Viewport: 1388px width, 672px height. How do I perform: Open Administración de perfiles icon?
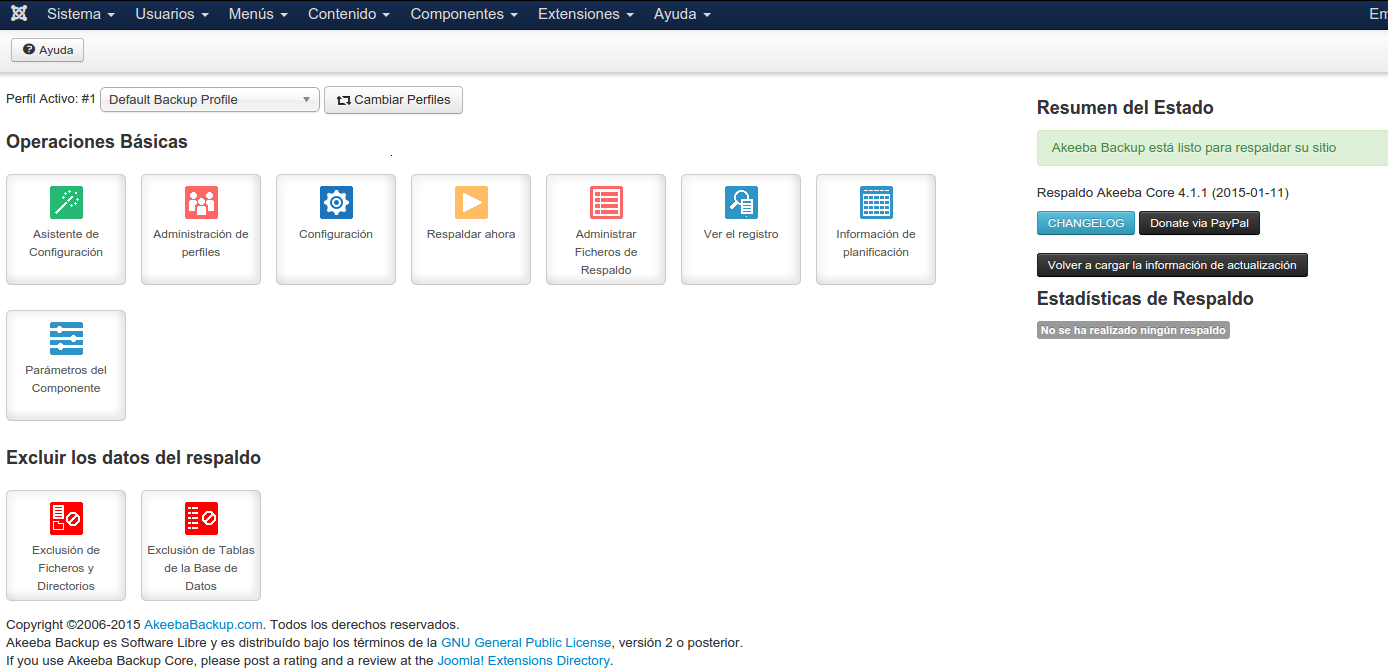click(201, 203)
